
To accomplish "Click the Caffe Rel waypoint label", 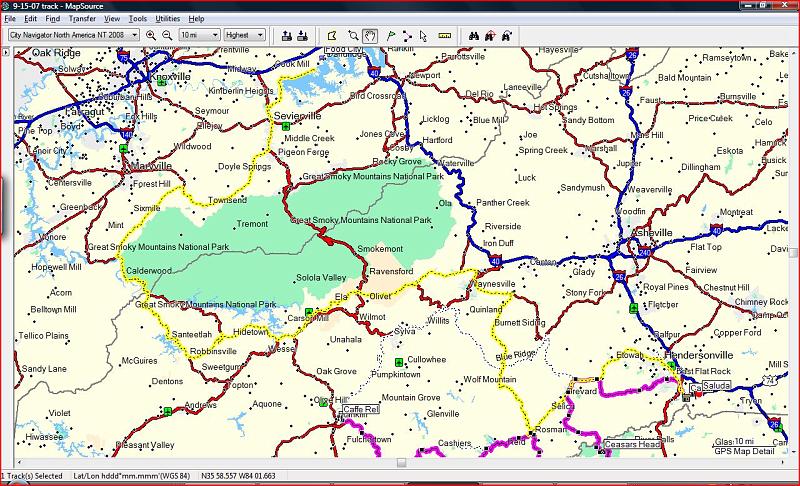I will (361, 409).
